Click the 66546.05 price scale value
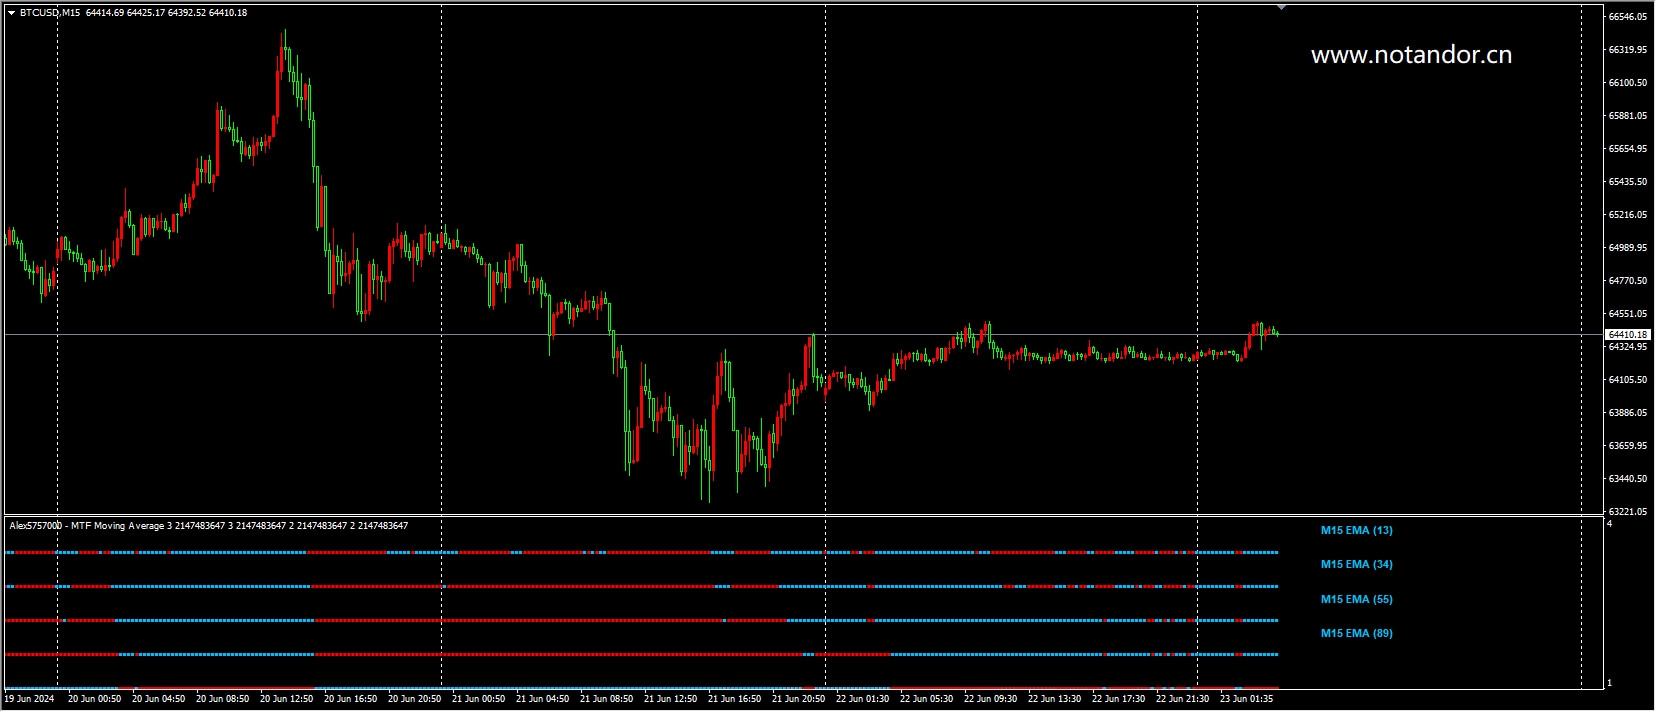1656x712 pixels. [x=1628, y=17]
